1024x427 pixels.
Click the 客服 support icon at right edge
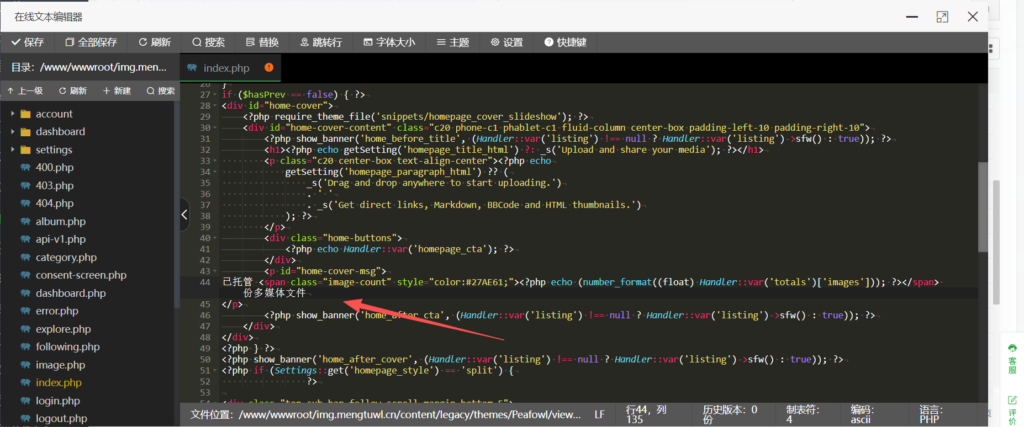point(1012,359)
